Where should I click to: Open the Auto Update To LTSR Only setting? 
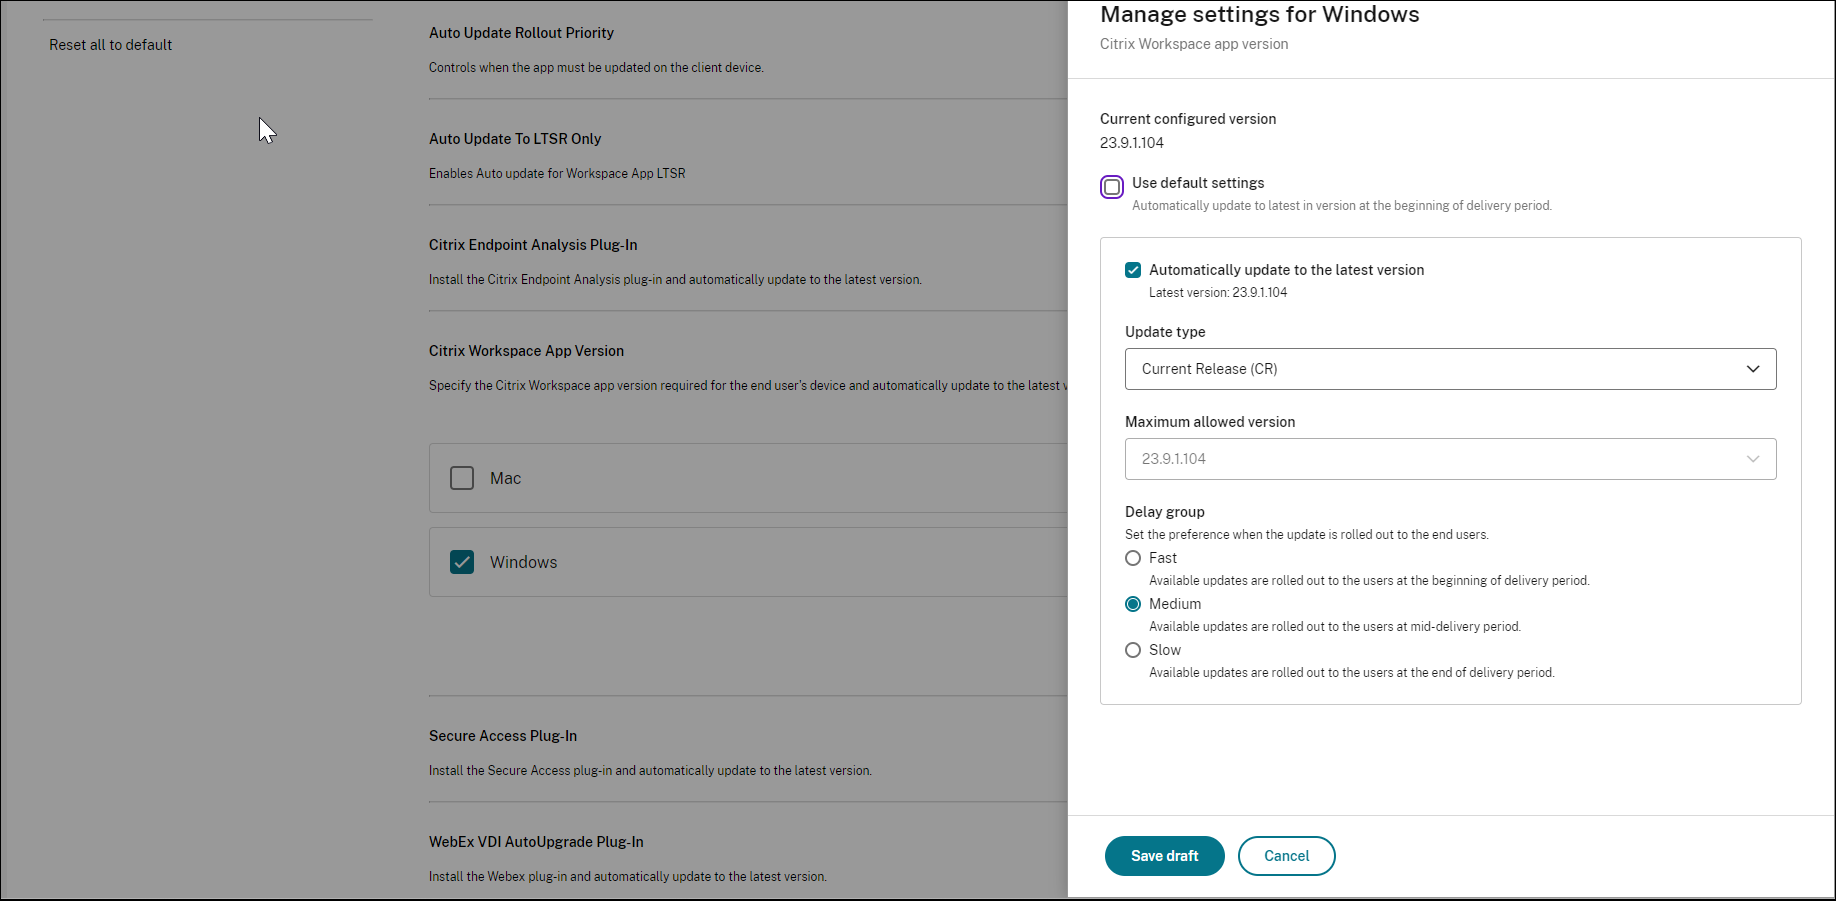(515, 139)
